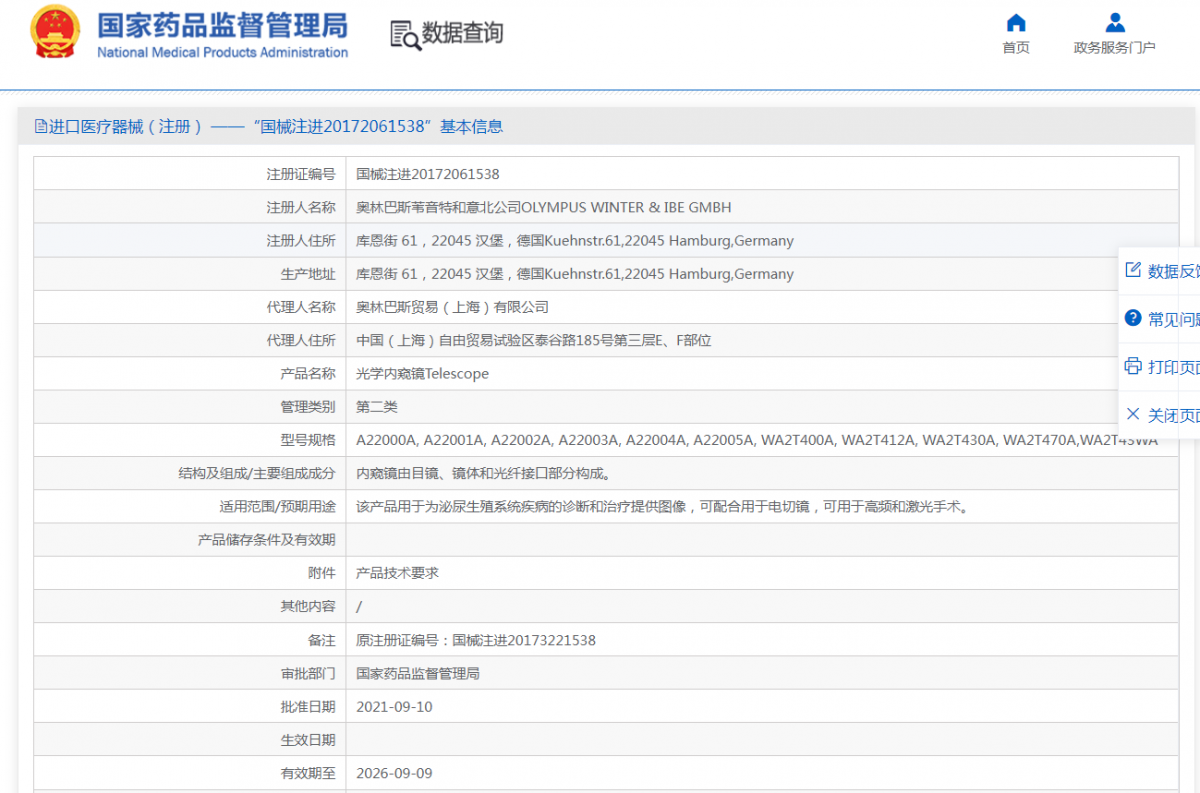Select registration number 国械注进20172061538 value
The width and height of the screenshot is (1200, 793).
(428, 174)
